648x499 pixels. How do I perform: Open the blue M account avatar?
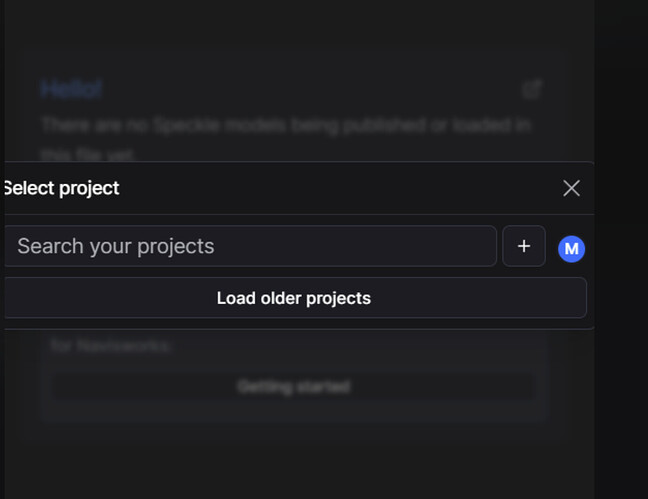tap(571, 249)
